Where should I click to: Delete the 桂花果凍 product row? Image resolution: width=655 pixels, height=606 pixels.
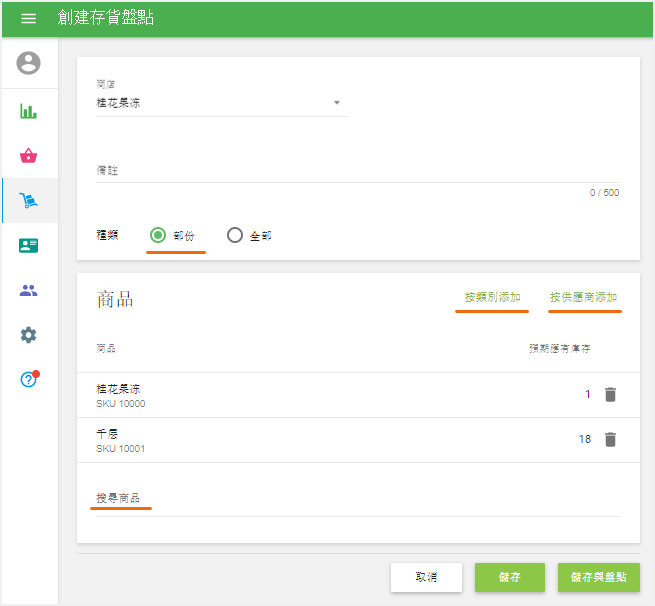[x=611, y=394]
